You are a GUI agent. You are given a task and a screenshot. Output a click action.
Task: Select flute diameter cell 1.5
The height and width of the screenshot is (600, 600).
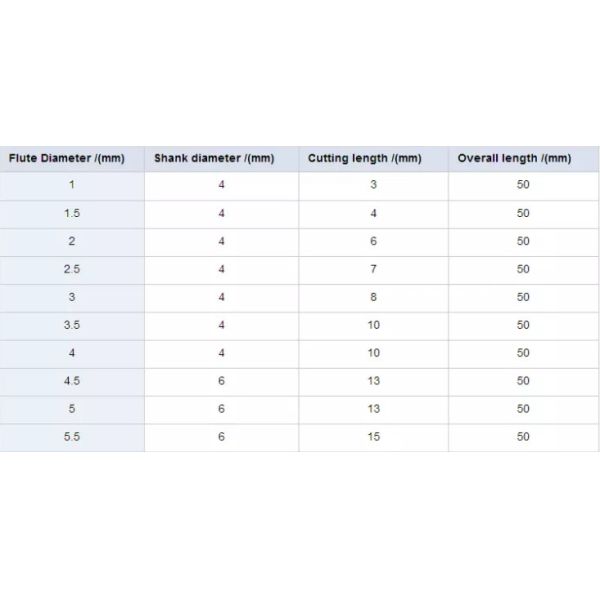pyautogui.click(x=71, y=213)
